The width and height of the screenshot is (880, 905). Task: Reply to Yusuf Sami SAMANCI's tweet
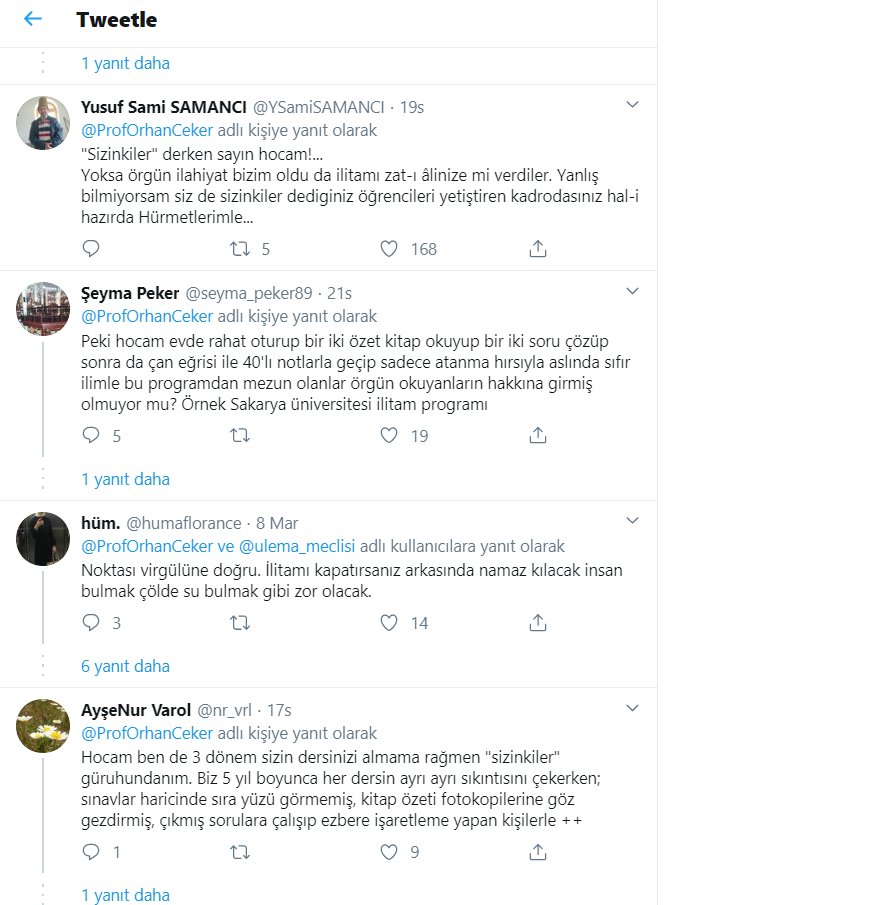(91, 249)
